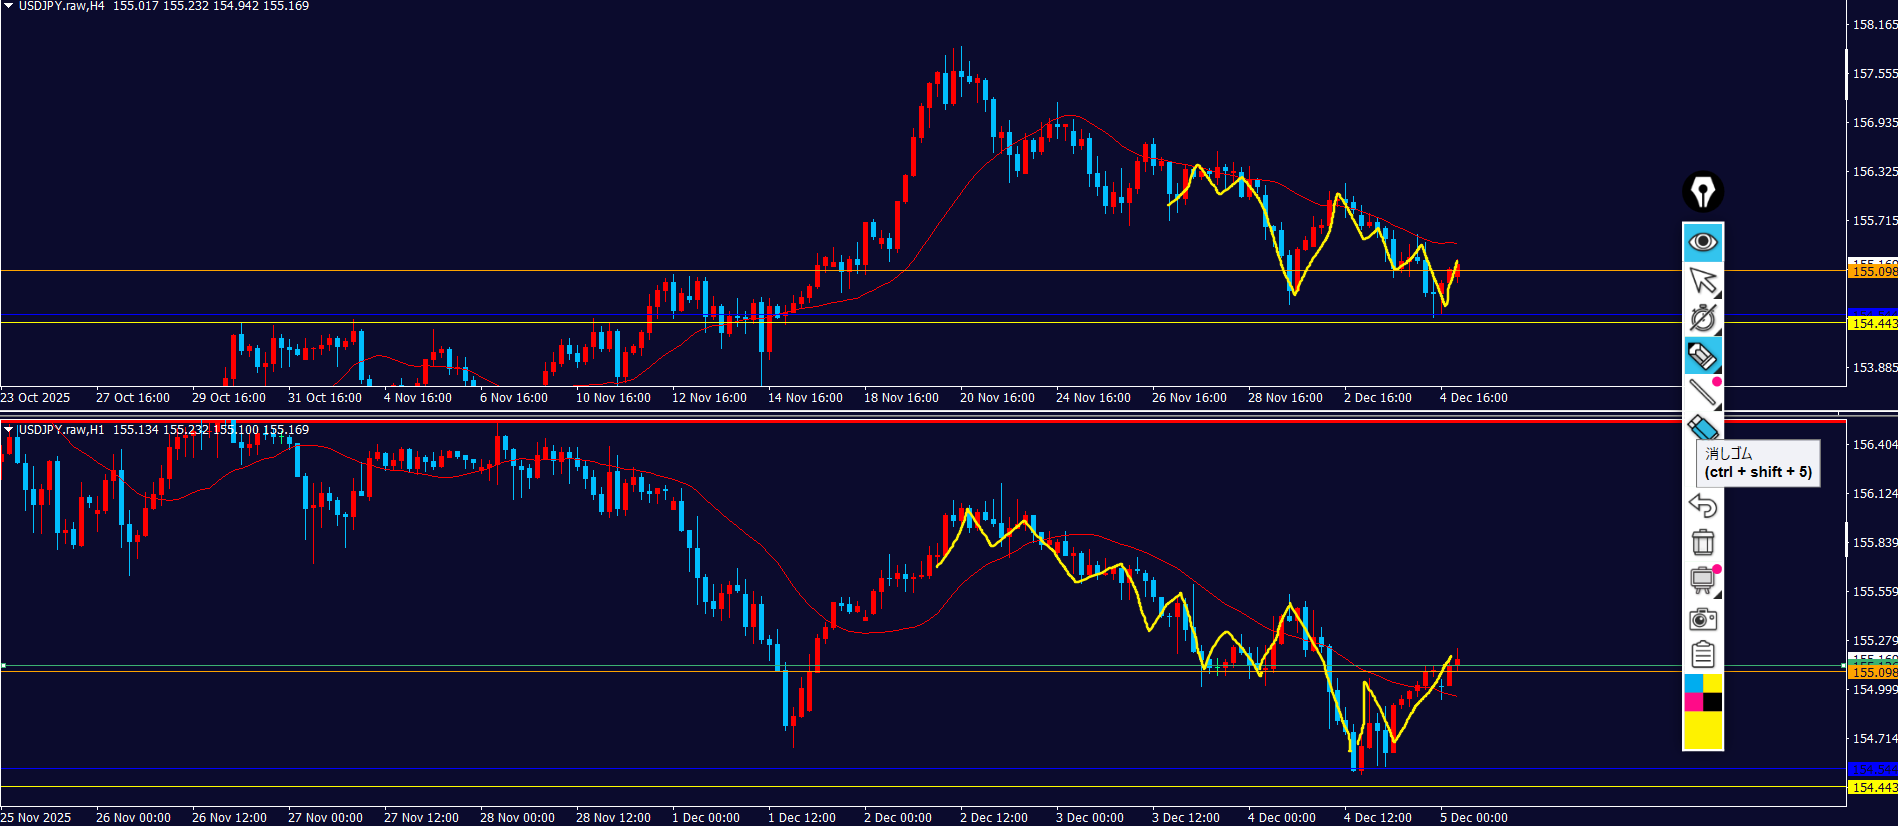The width and height of the screenshot is (1898, 826).
Task: Open the whiteboard easel tool
Action: 1702,580
